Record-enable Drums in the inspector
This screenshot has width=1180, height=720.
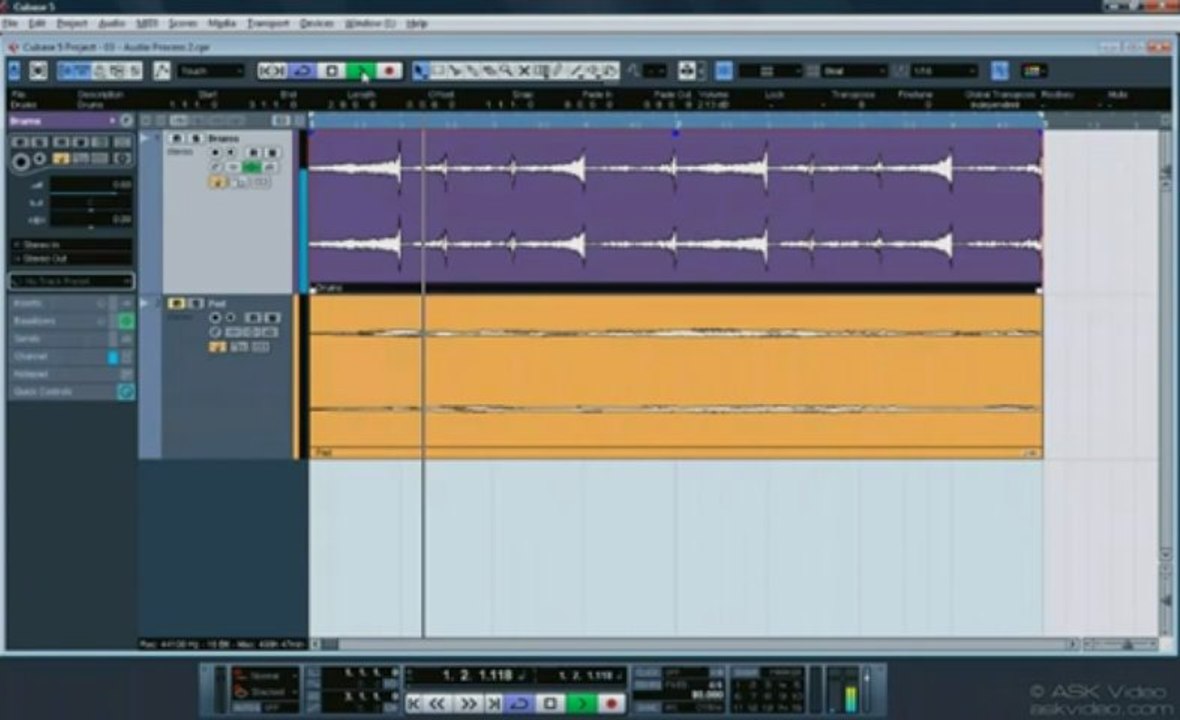tap(21, 161)
